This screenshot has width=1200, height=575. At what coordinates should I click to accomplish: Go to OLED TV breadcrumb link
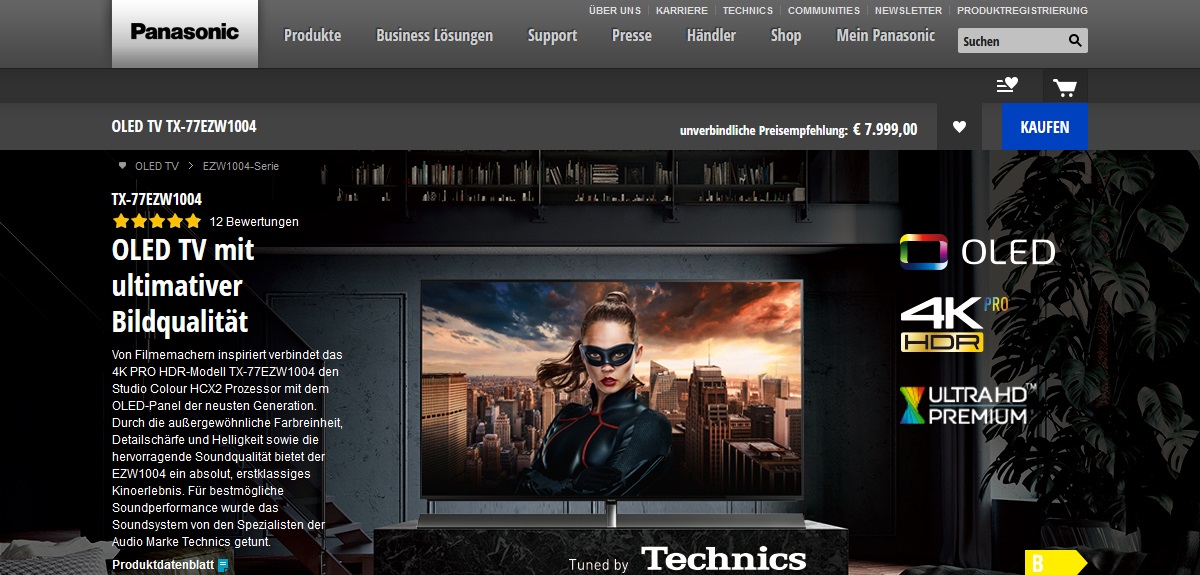[156, 166]
